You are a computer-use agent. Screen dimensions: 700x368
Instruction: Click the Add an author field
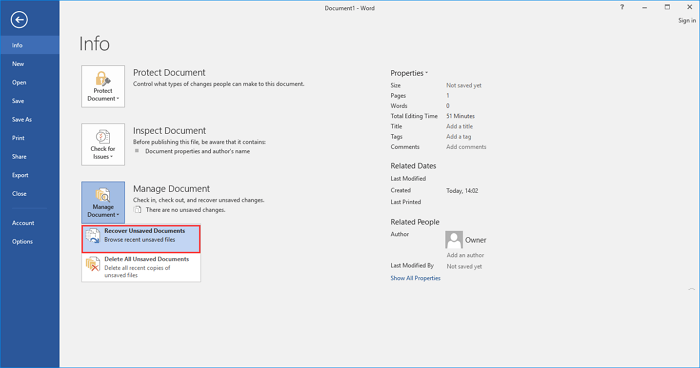click(x=465, y=255)
